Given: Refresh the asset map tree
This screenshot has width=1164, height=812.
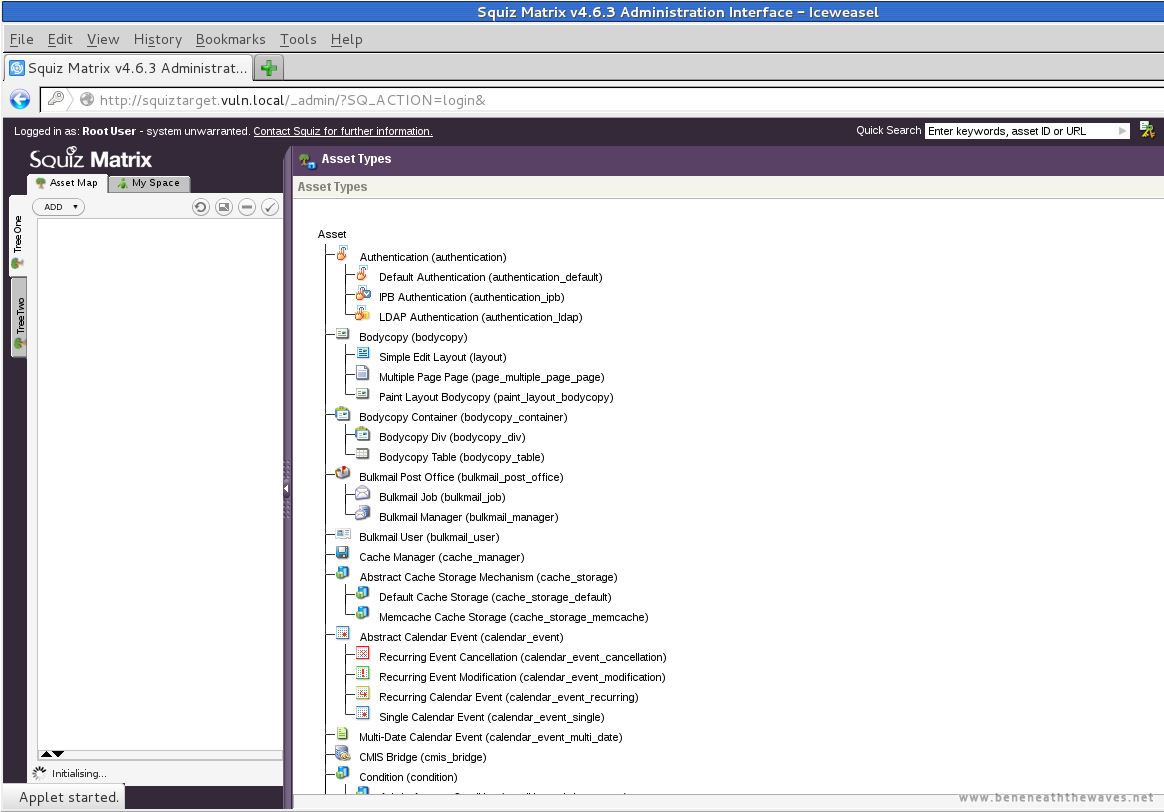Looking at the screenshot, I should [200, 207].
